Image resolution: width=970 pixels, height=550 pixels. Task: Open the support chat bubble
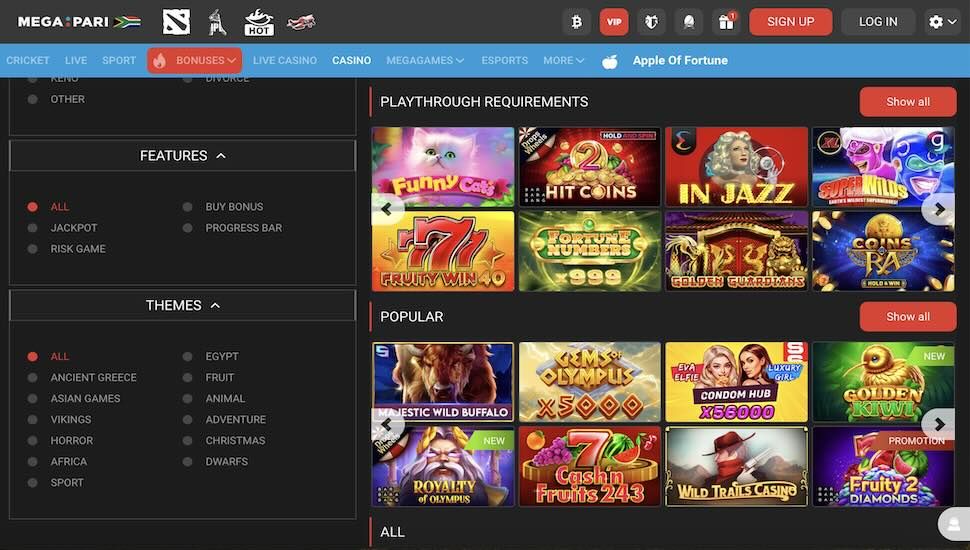coord(954,525)
